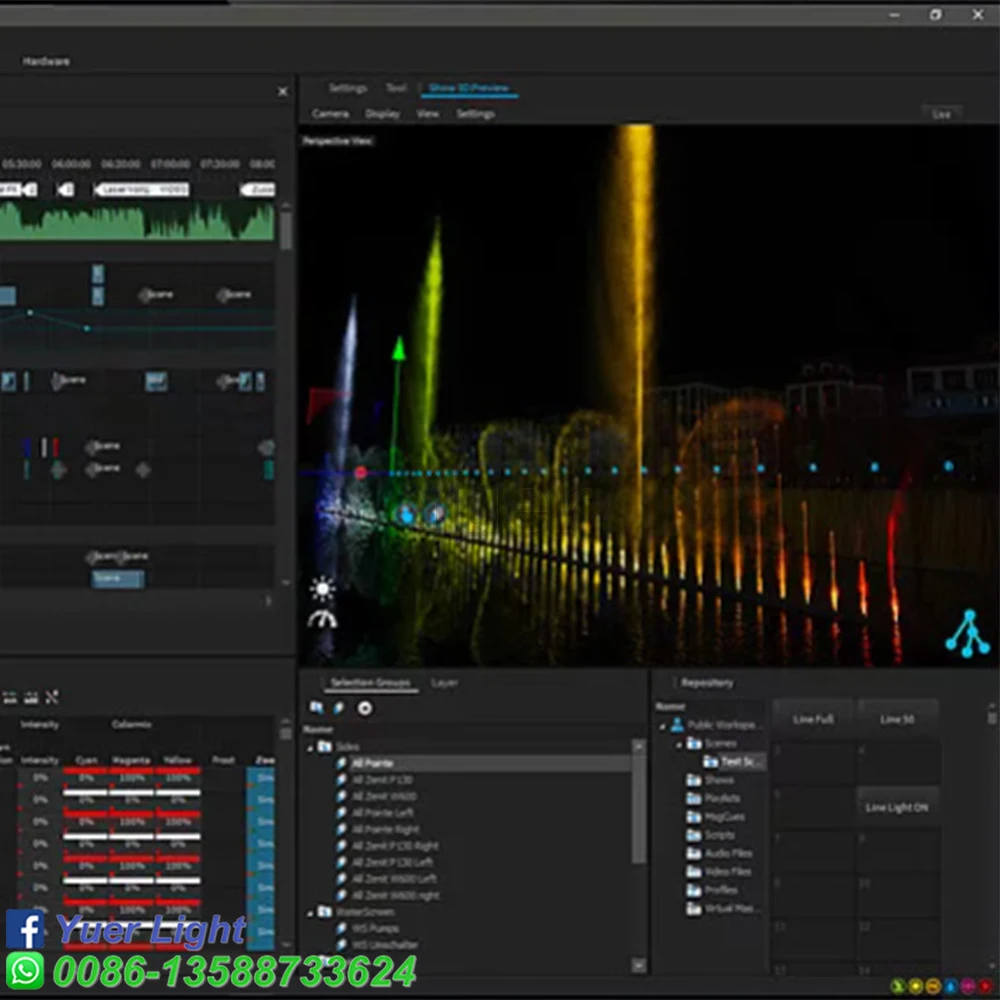
Task: Click the sun brightness icon in 3D preview
Action: point(323,588)
